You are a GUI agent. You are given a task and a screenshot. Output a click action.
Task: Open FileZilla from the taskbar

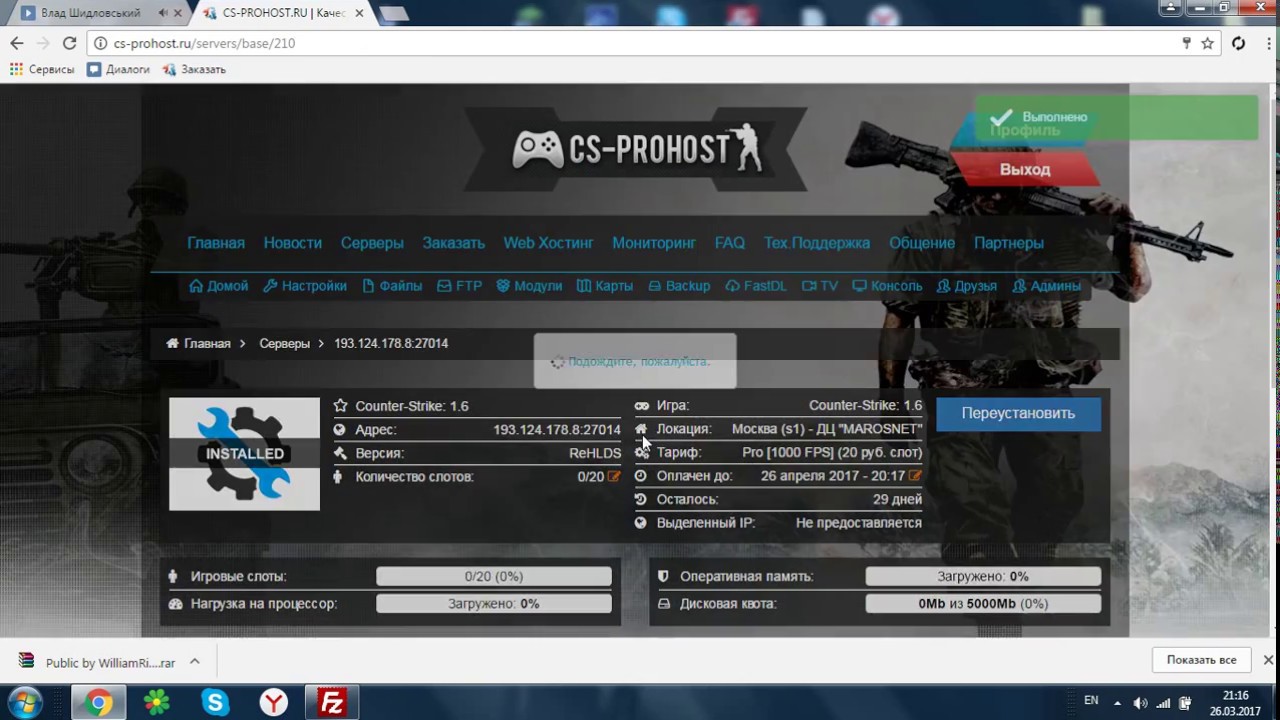click(331, 703)
